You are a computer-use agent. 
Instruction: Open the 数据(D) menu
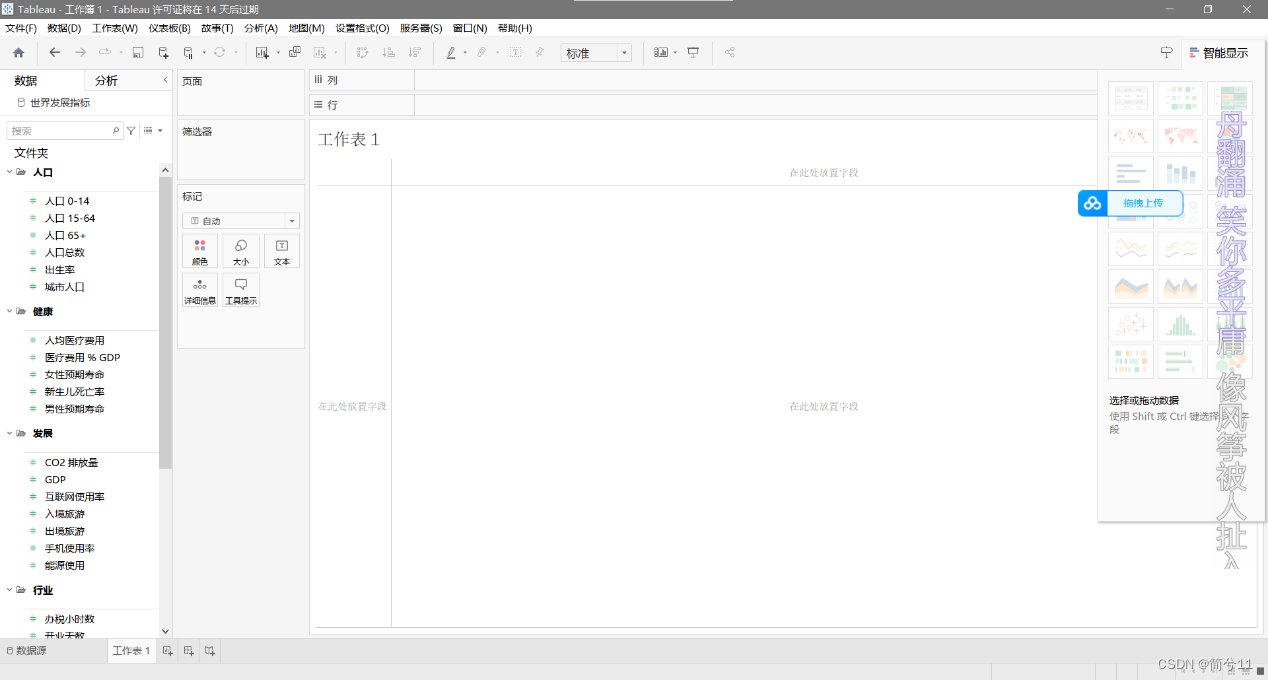pyautogui.click(x=64, y=28)
